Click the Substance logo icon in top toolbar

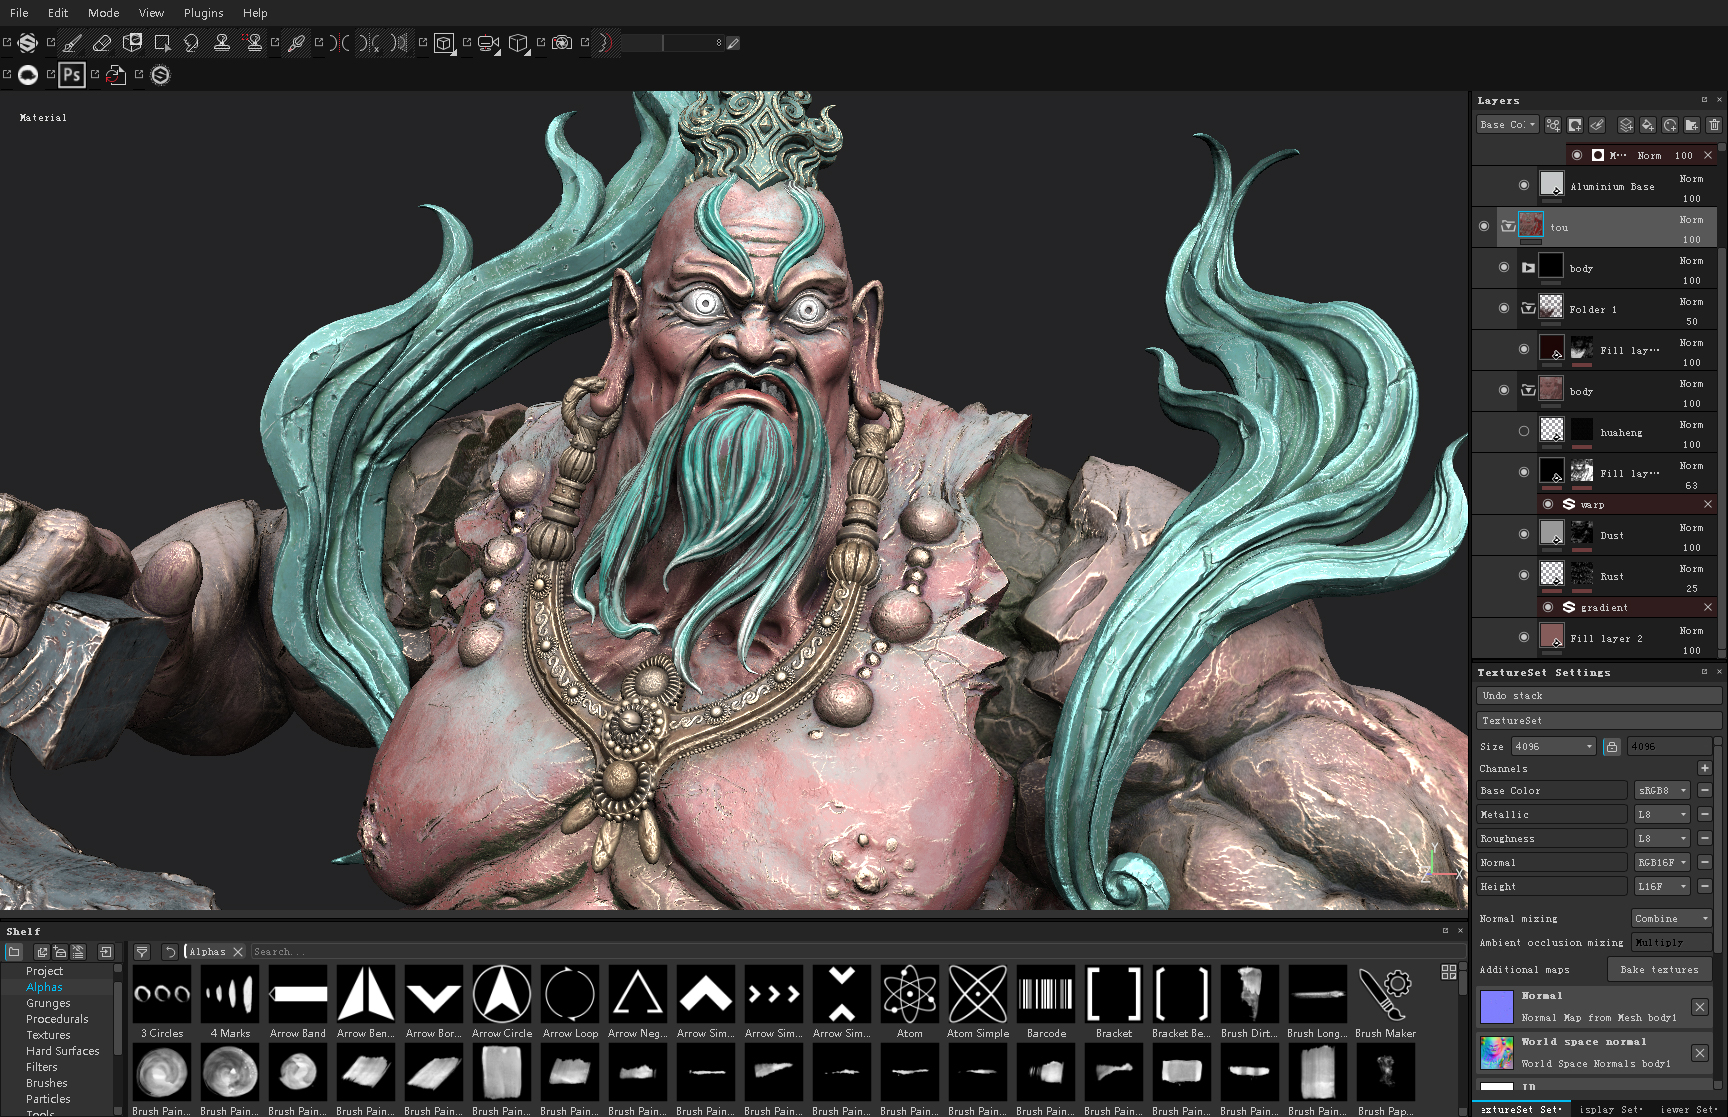tap(28, 43)
